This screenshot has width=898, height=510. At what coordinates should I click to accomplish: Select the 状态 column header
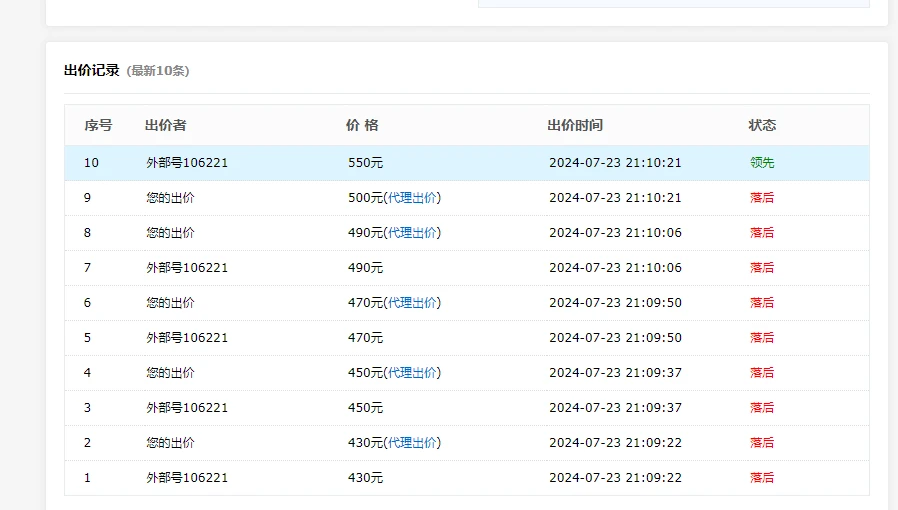tap(762, 126)
